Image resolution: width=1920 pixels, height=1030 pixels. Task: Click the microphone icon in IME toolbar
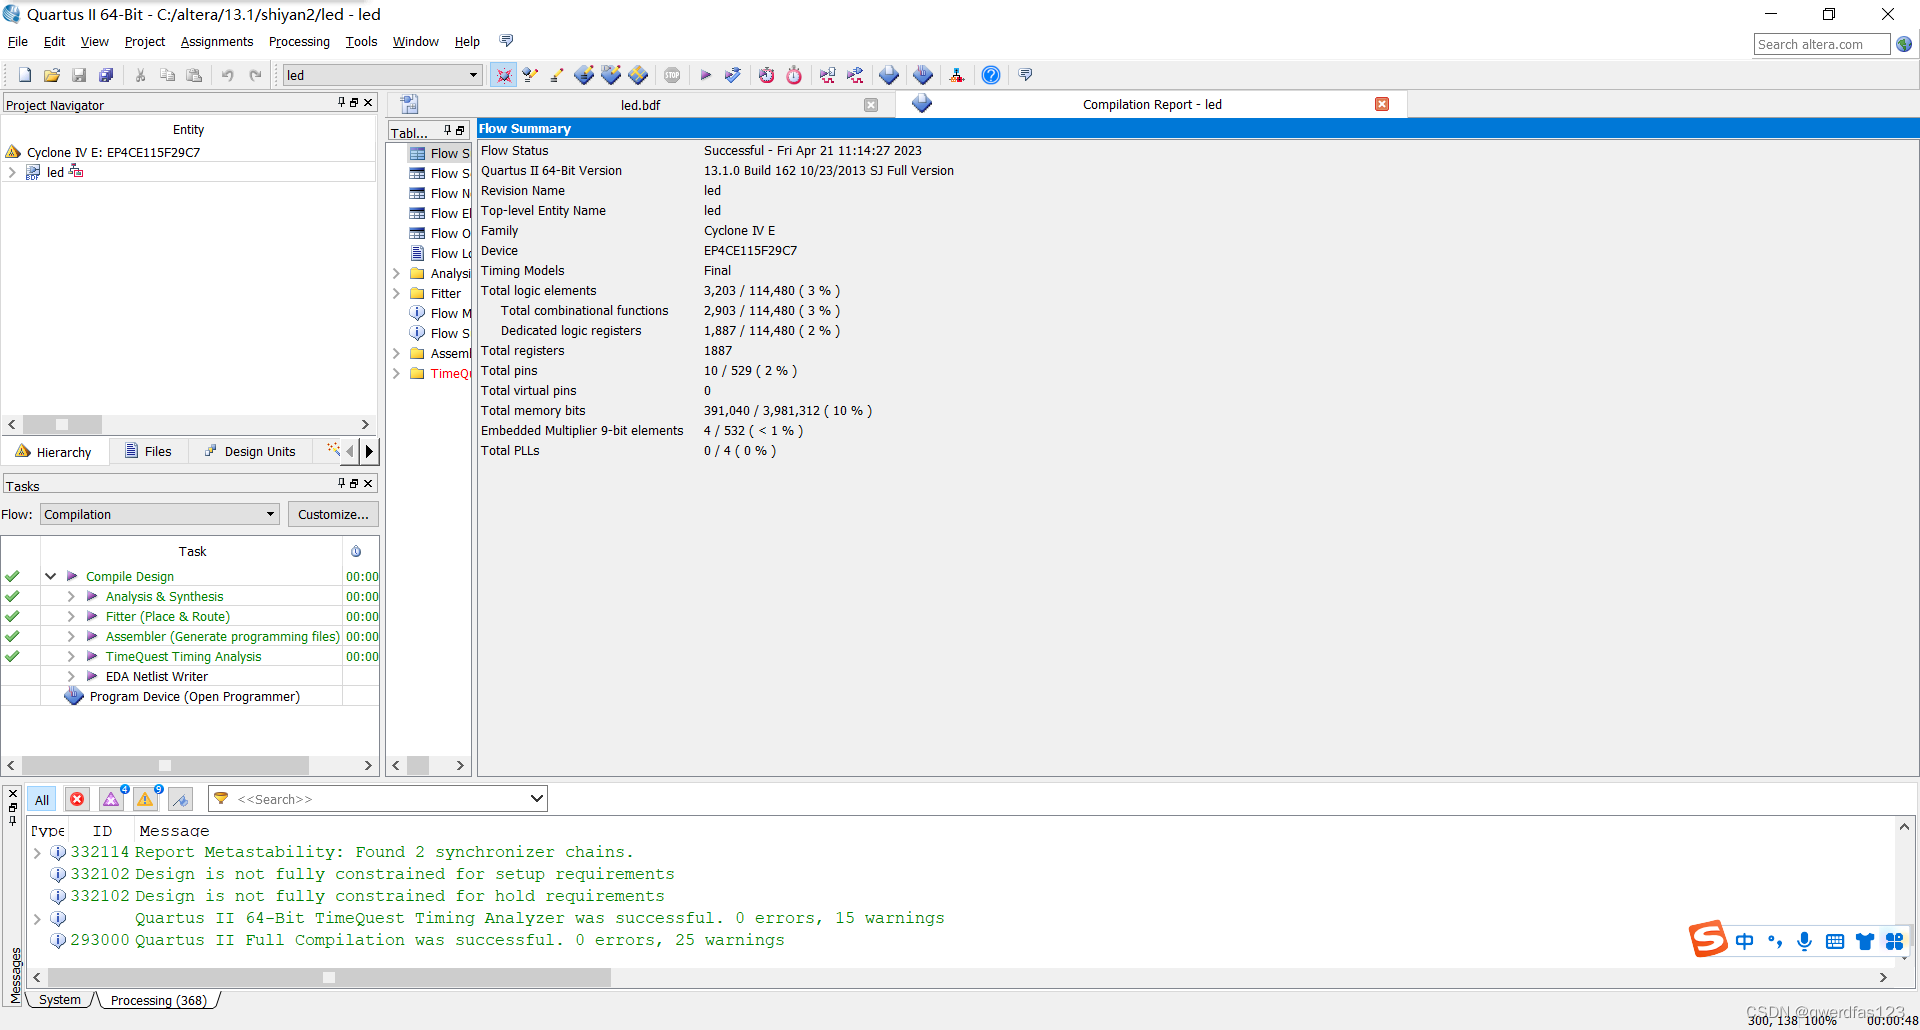coord(1804,941)
